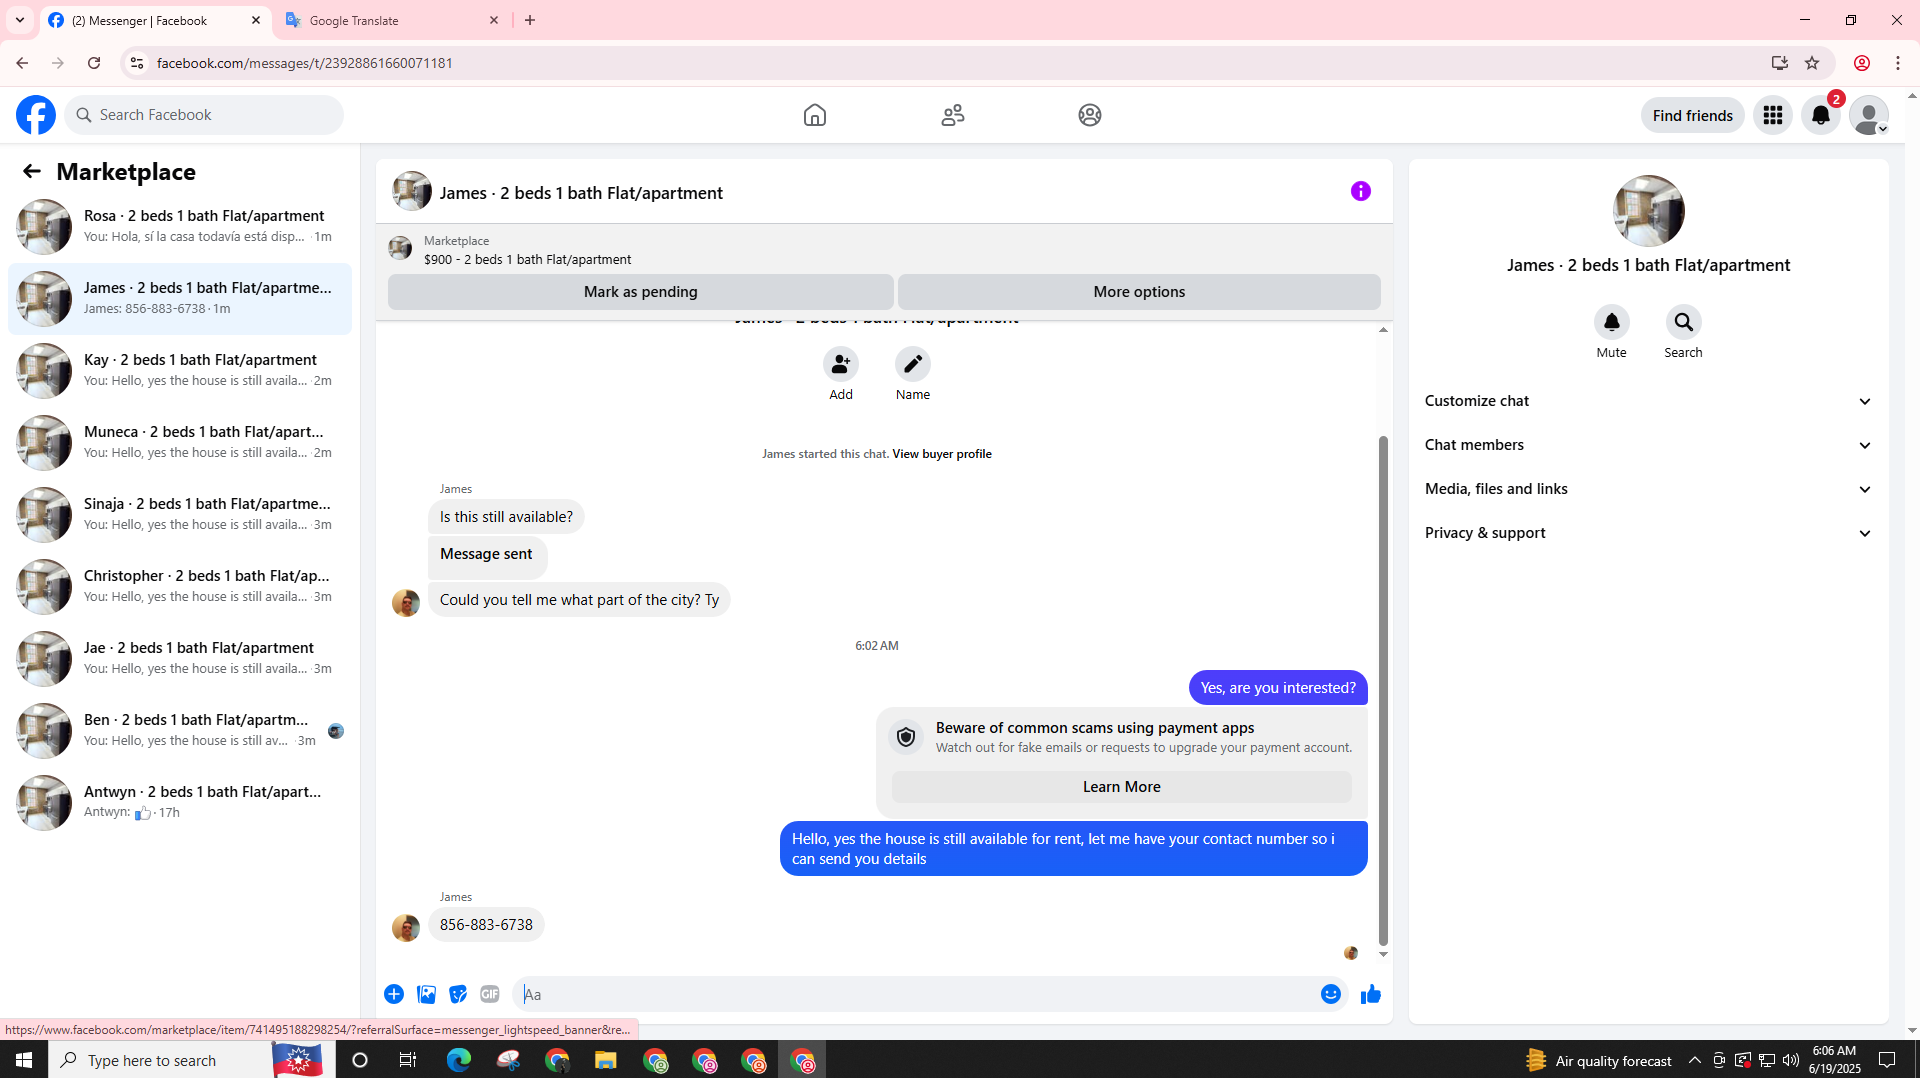Expand the Chat members section

click(x=1648, y=445)
